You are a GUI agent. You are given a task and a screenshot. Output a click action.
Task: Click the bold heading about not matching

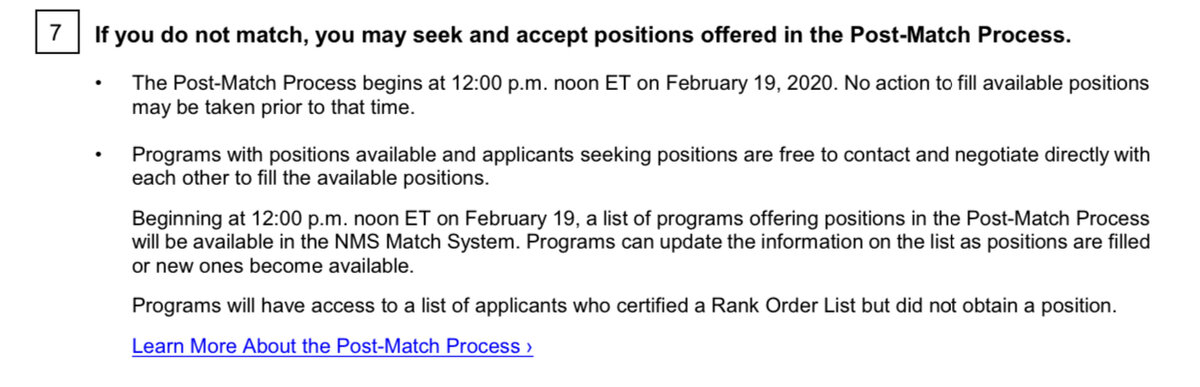pyautogui.click(x=582, y=36)
